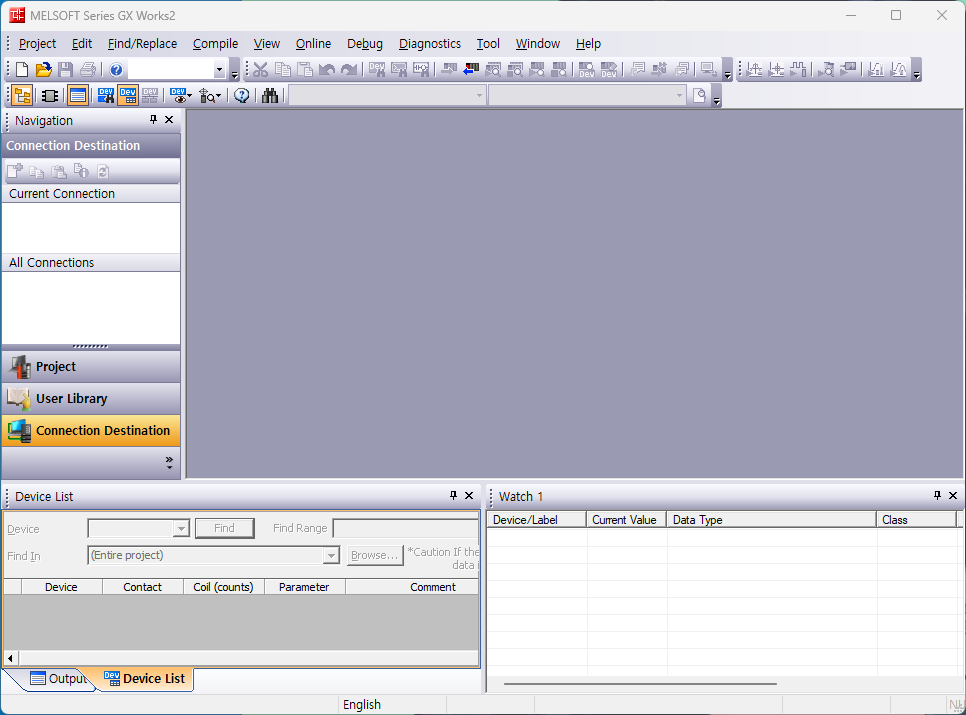
Task: Open the Project menu
Action: 37,44
